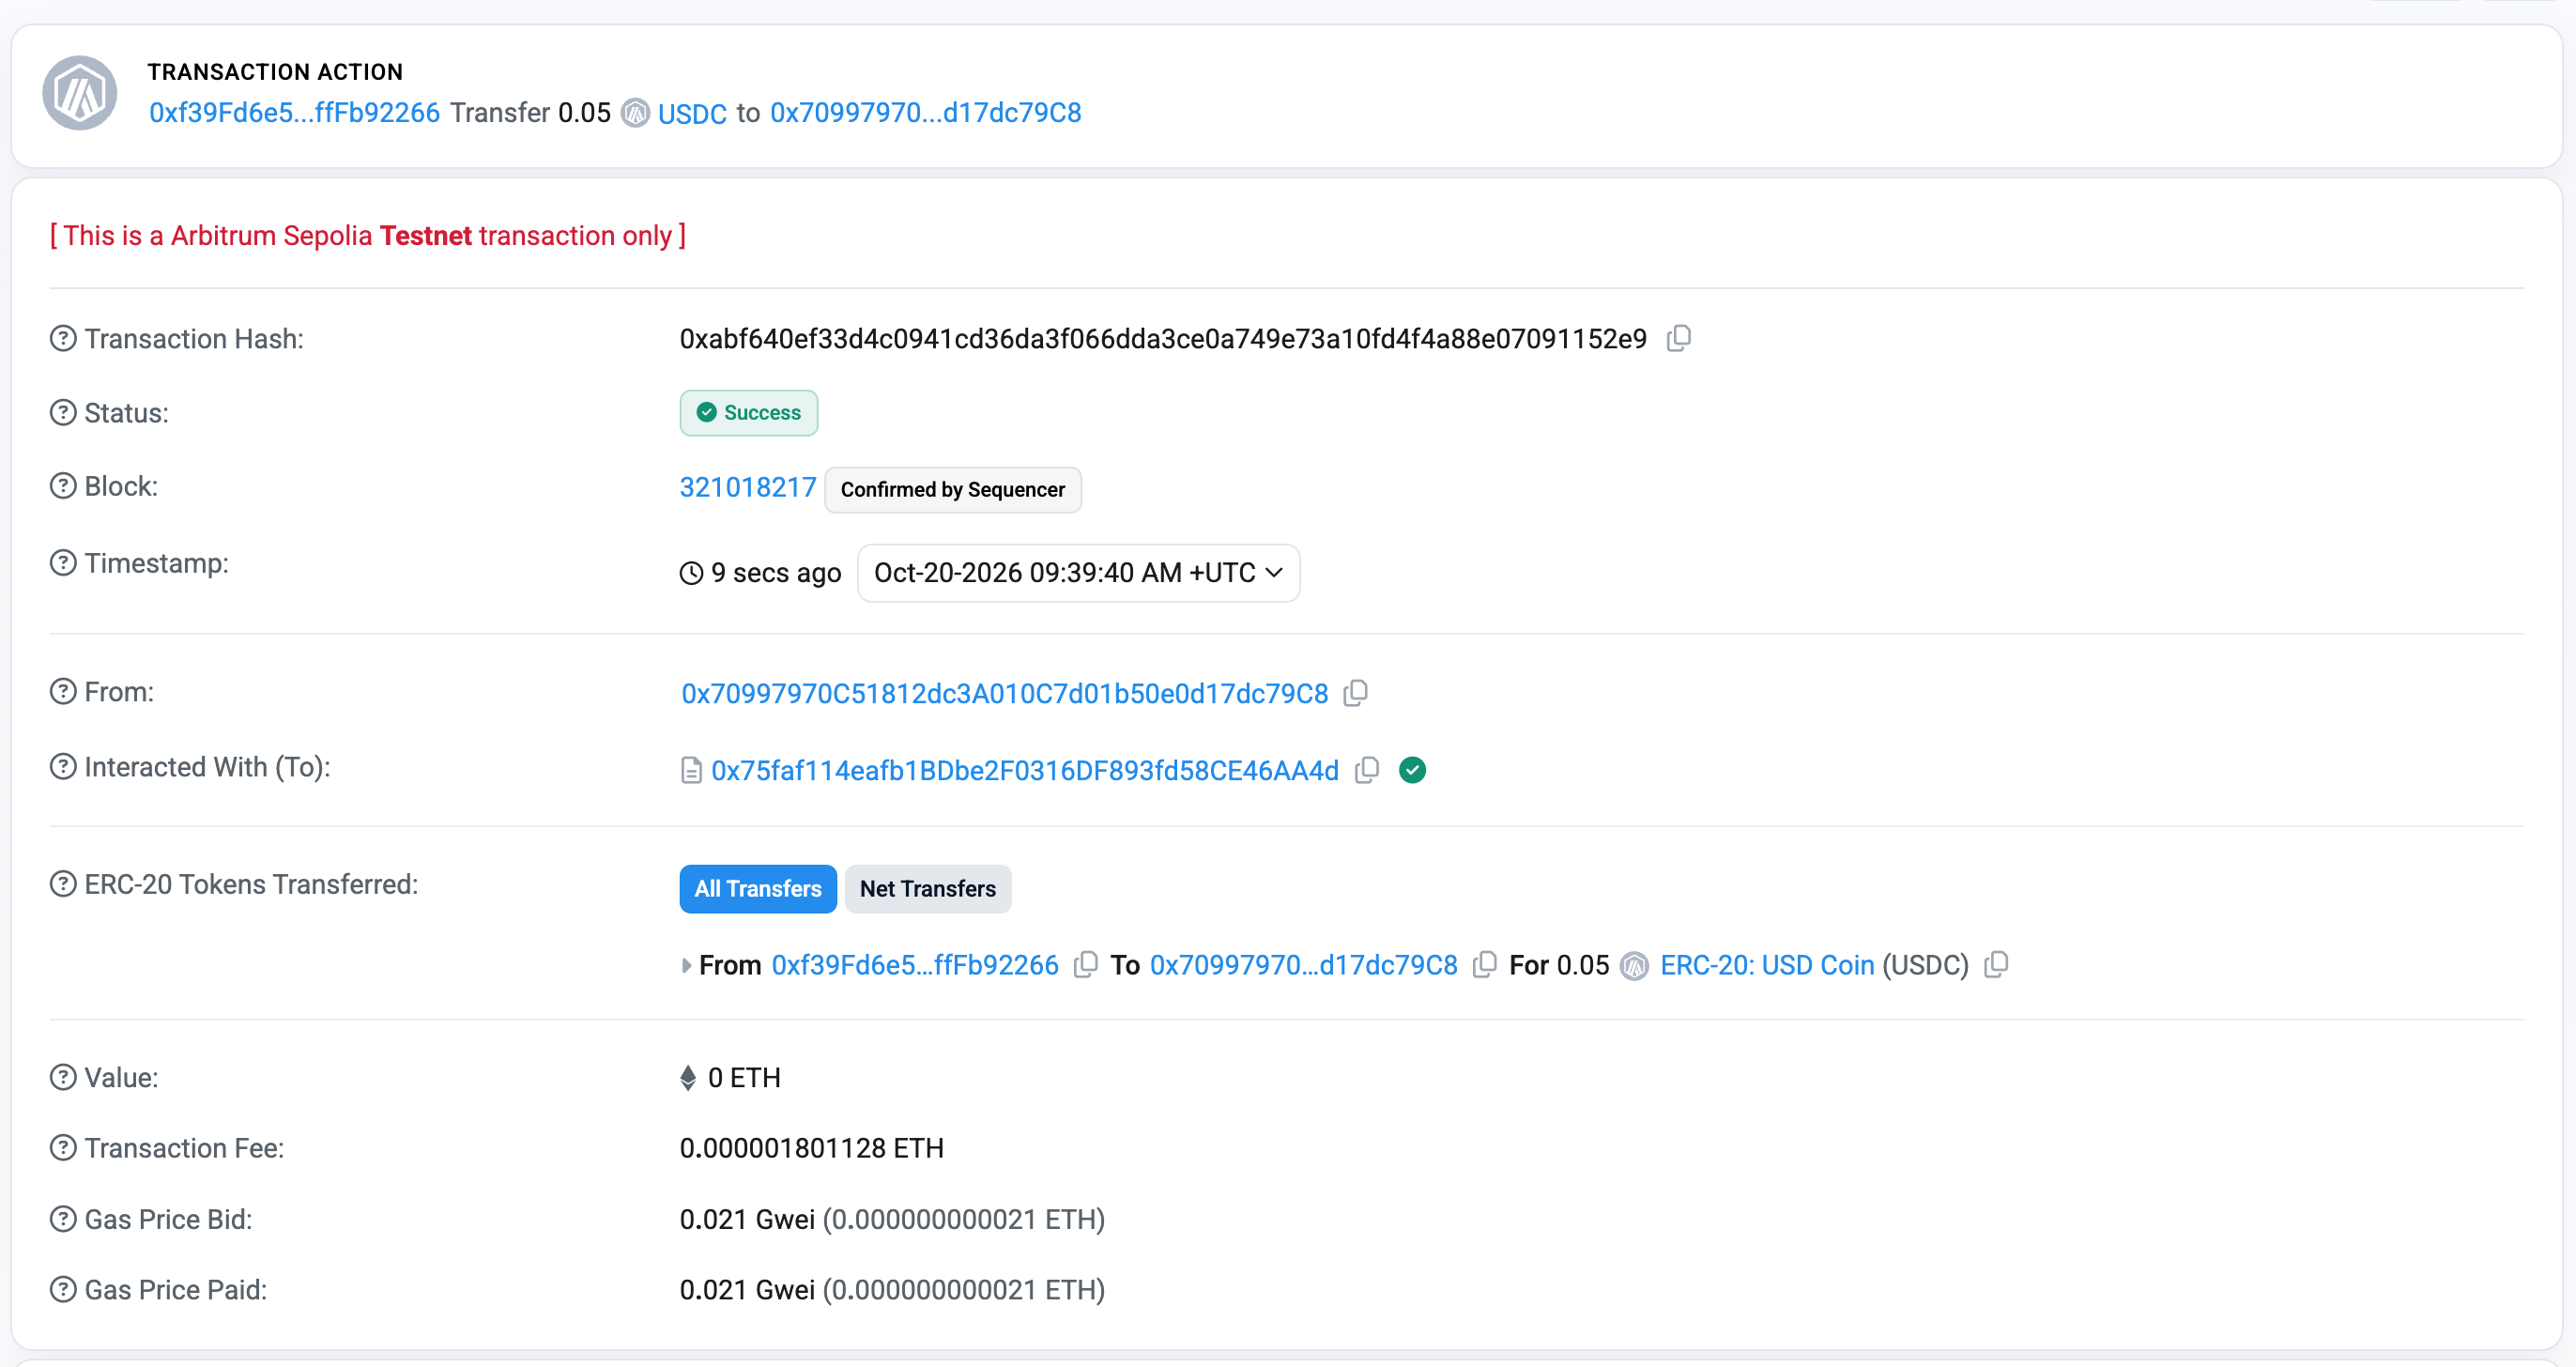Open the ERC-20: USD Coin token link

(x=1767, y=966)
